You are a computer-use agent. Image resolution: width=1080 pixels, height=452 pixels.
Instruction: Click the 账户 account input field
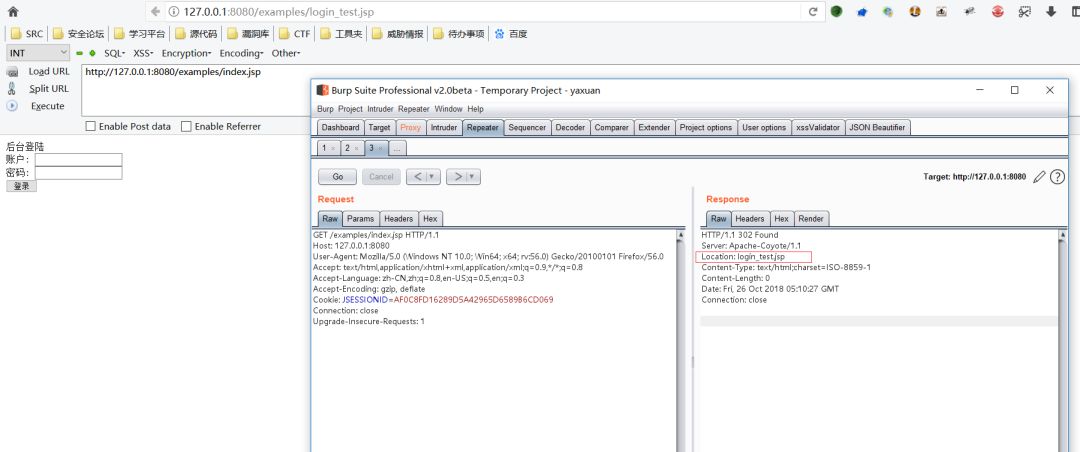coord(79,160)
